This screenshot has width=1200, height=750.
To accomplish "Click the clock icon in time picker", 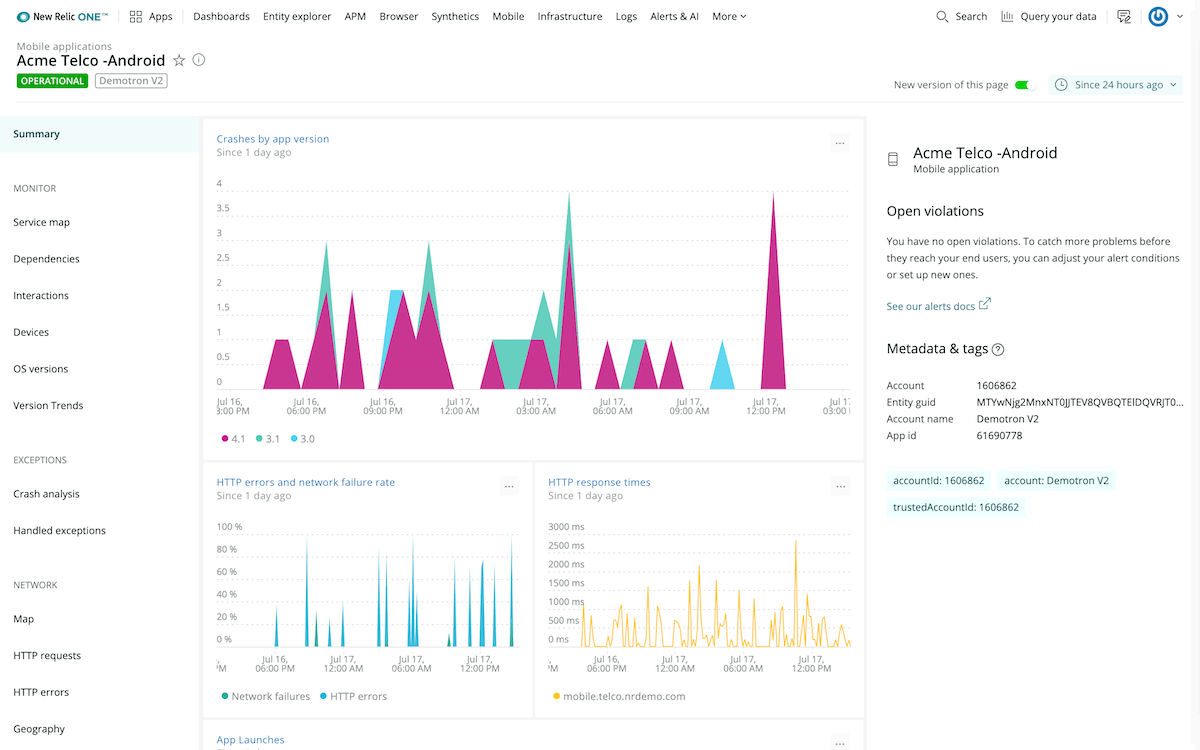I will [1062, 85].
